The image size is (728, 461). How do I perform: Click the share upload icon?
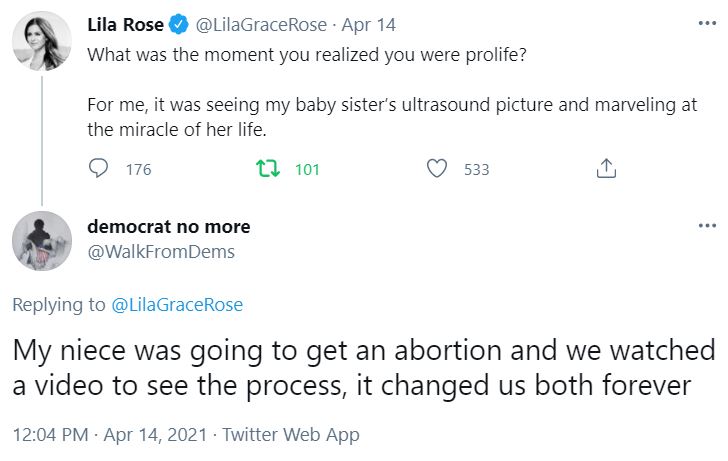tap(605, 169)
